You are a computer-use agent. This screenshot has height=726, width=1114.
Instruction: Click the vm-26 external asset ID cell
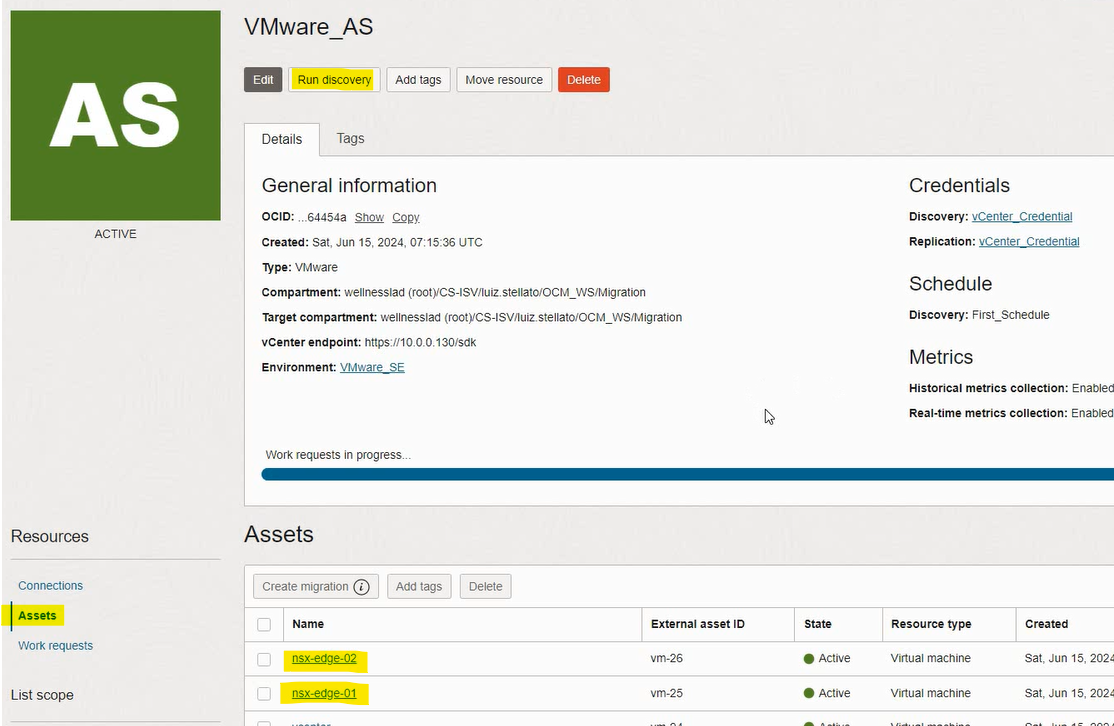(x=666, y=659)
